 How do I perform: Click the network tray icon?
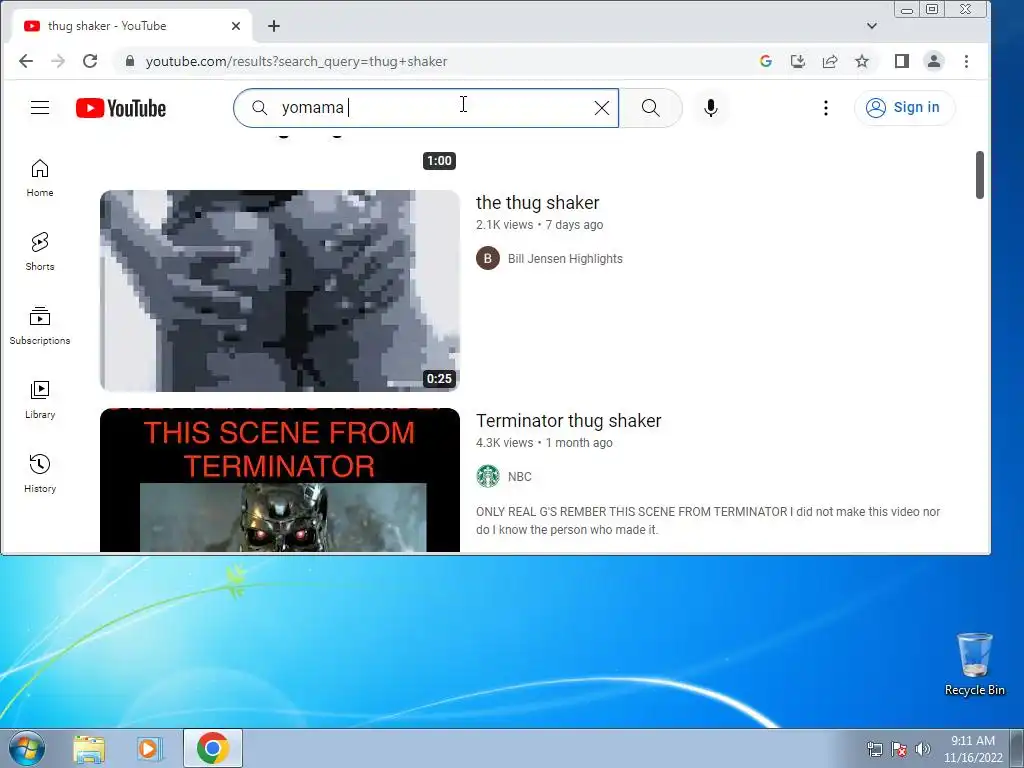(x=874, y=749)
